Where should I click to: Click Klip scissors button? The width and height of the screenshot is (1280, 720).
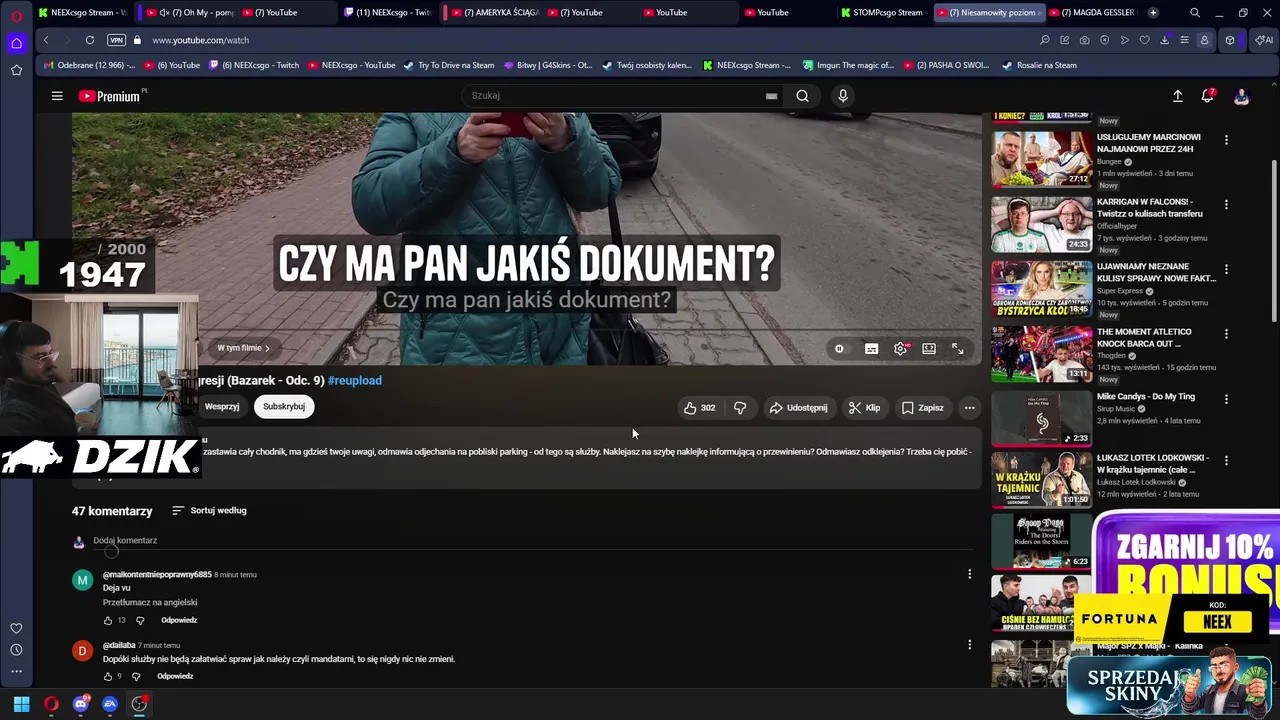pyautogui.click(x=864, y=408)
